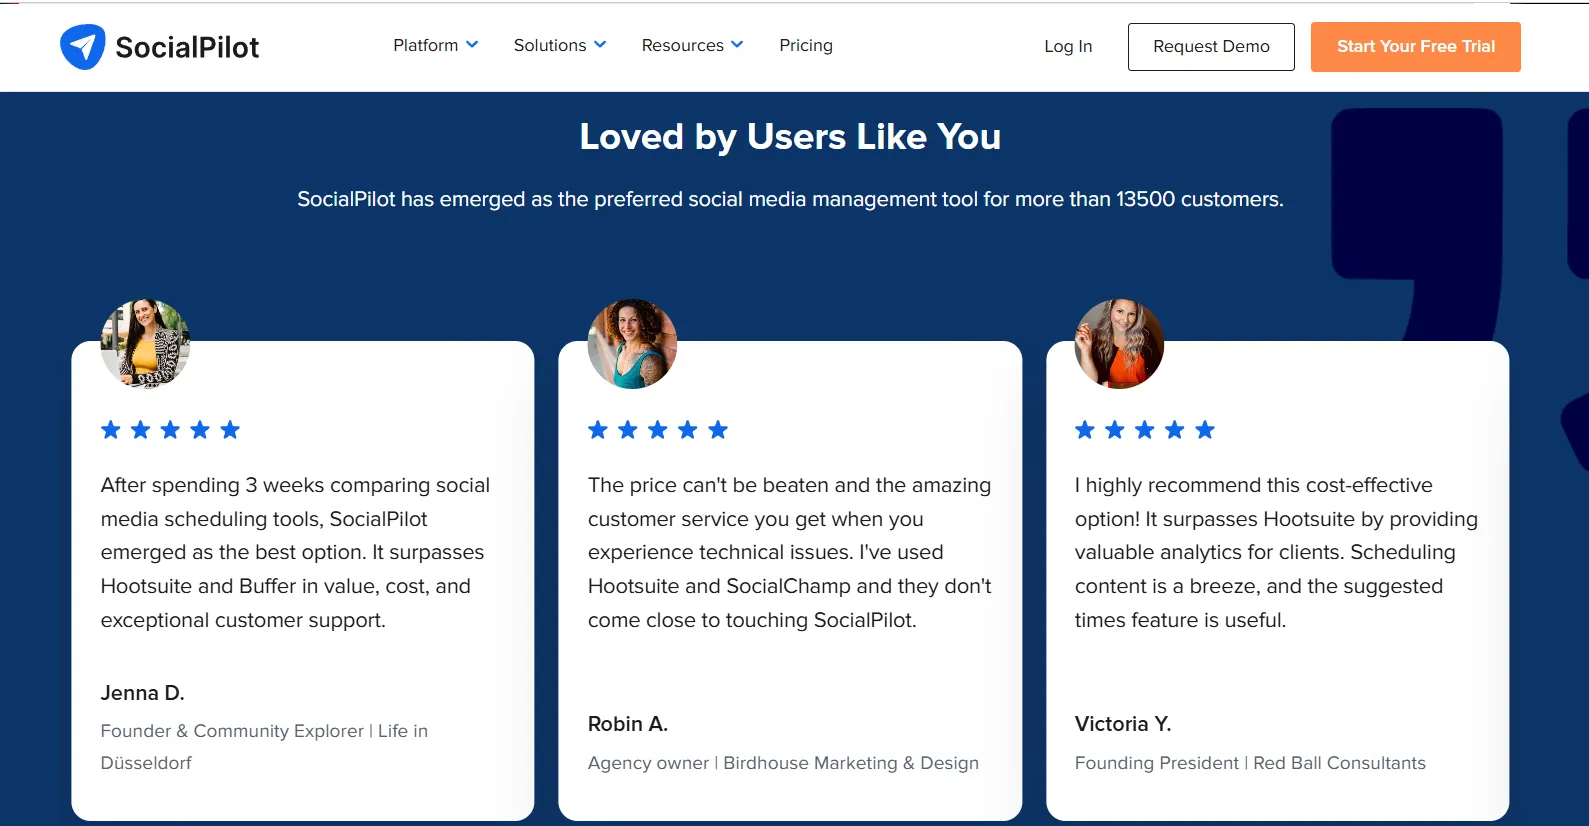Click the SocialPilot paper plane logo icon
The image size is (1589, 826).
pos(82,47)
